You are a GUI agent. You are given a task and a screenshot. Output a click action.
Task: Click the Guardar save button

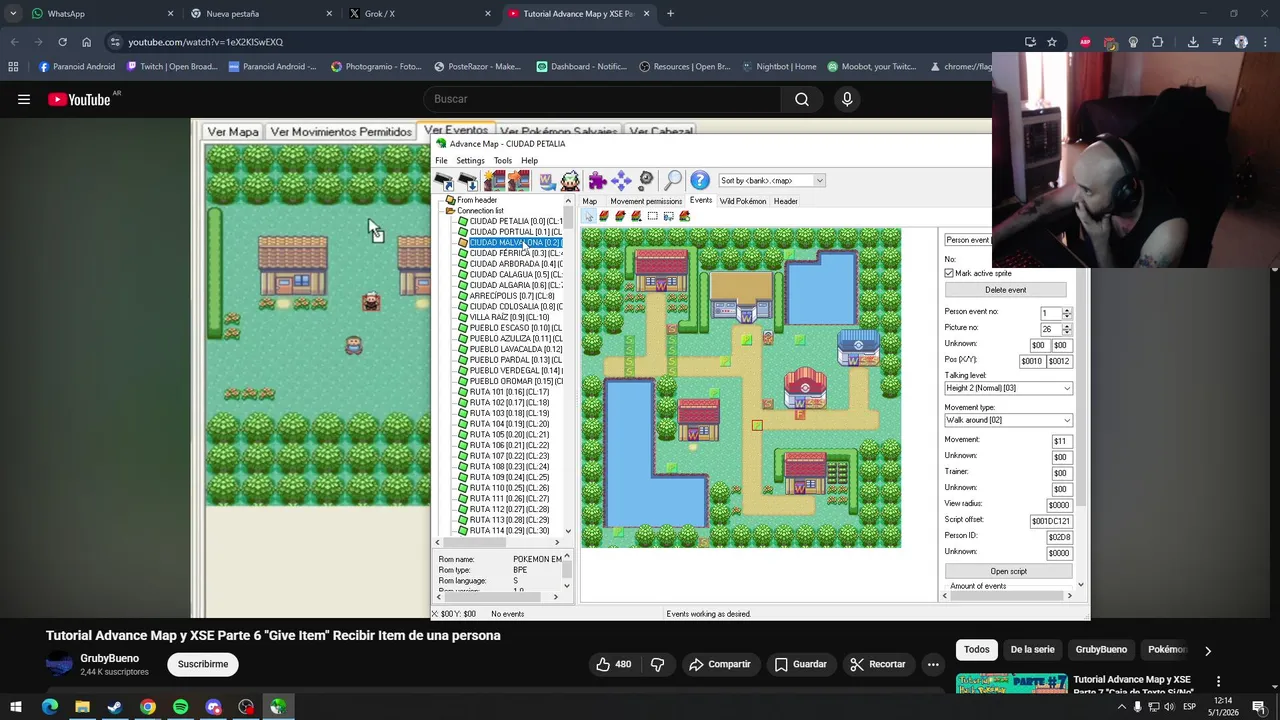point(800,664)
